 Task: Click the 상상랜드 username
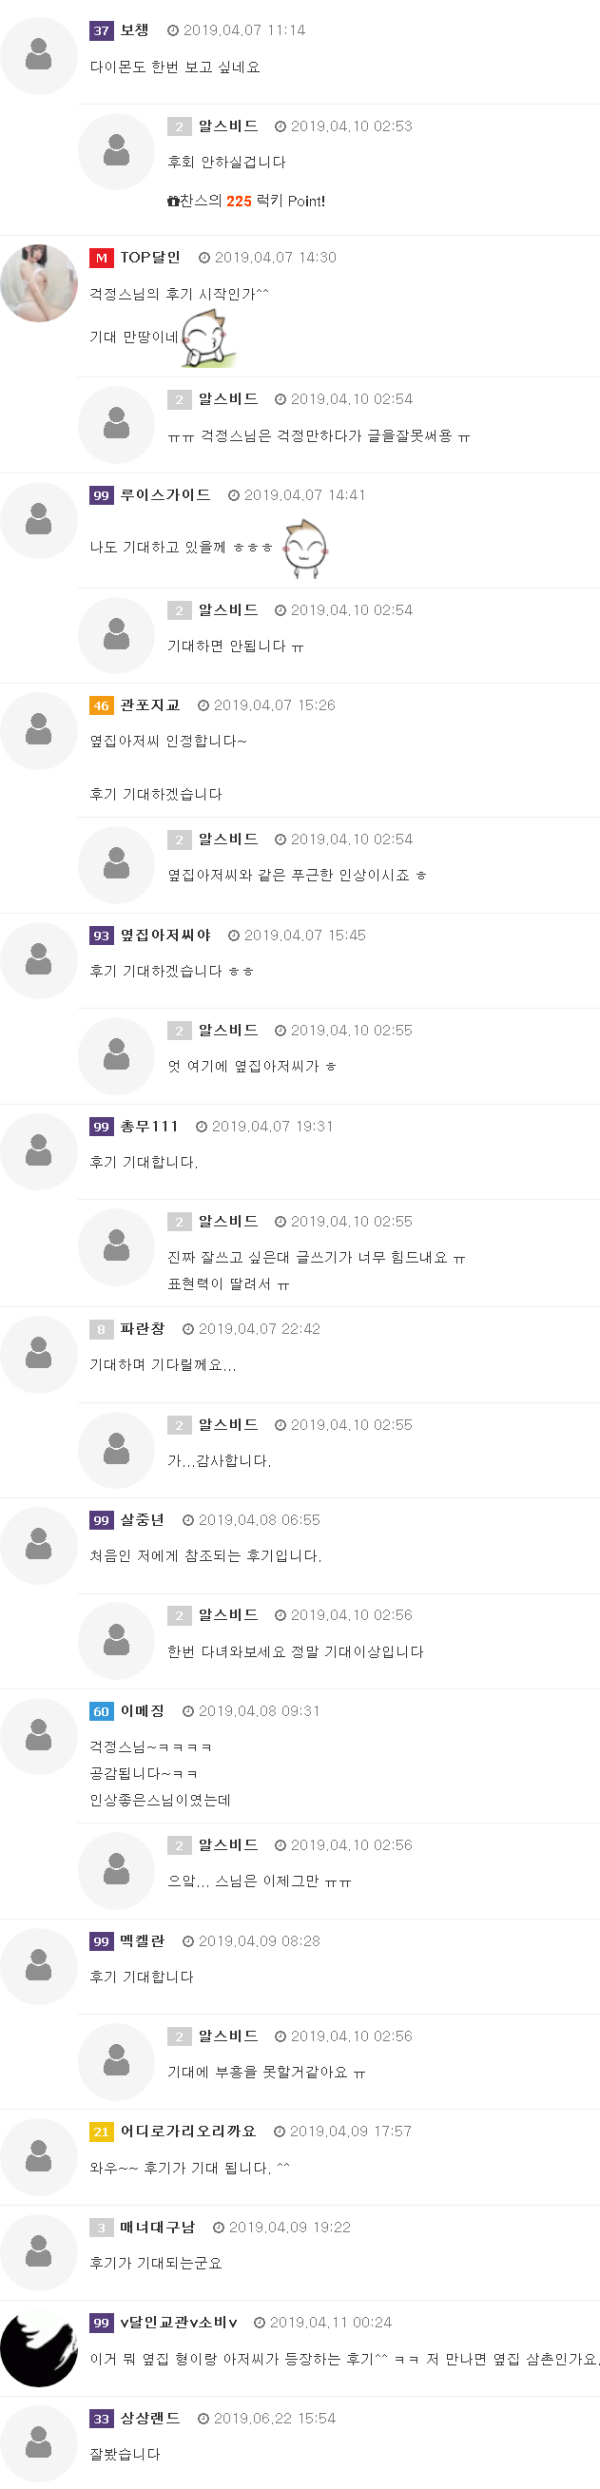[x=150, y=2418]
